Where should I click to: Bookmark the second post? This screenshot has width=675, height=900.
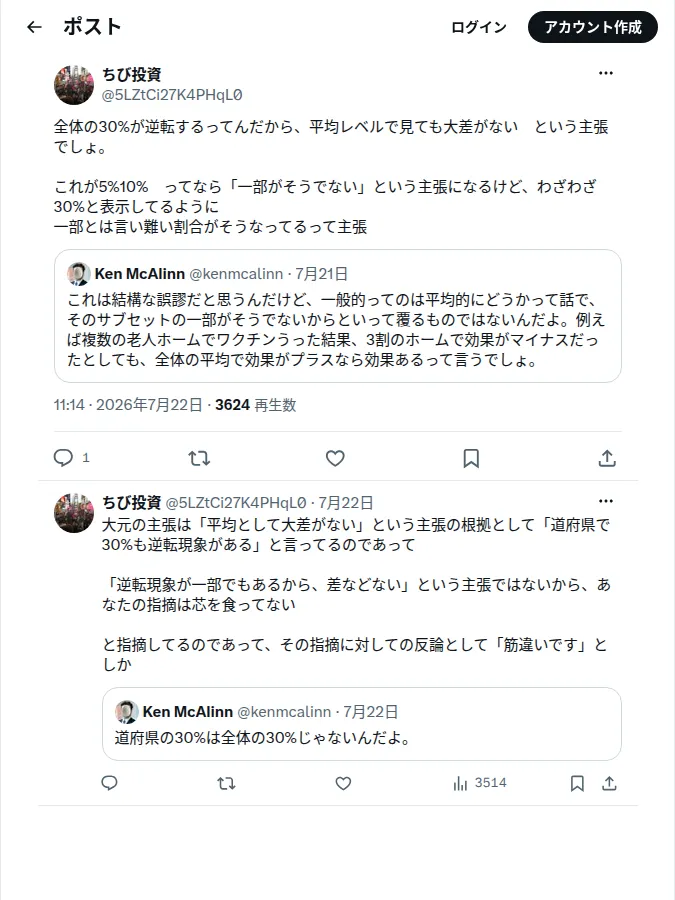click(577, 783)
